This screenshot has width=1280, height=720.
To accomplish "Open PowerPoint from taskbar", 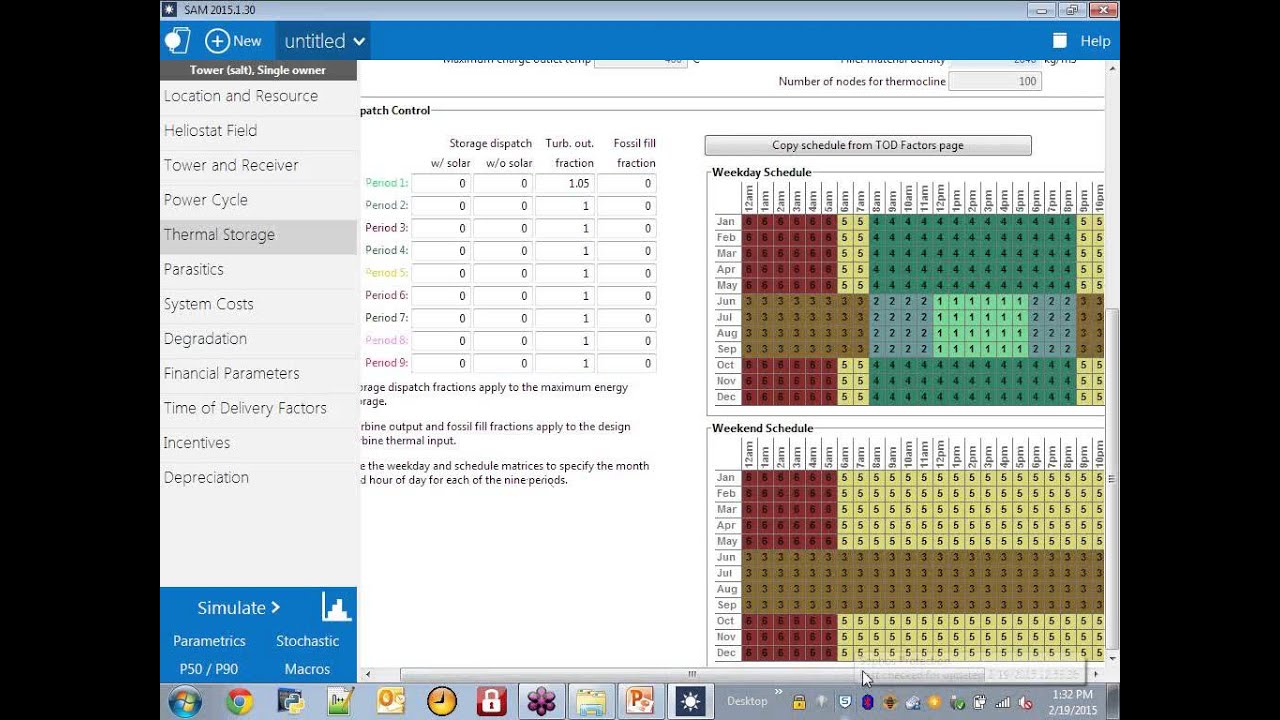I will [639, 701].
